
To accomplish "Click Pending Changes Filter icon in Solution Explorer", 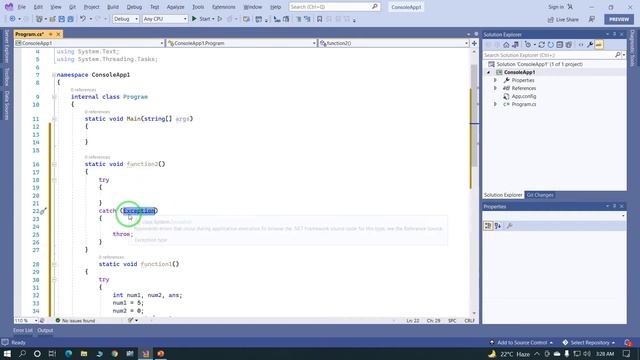I will pos(528,45).
